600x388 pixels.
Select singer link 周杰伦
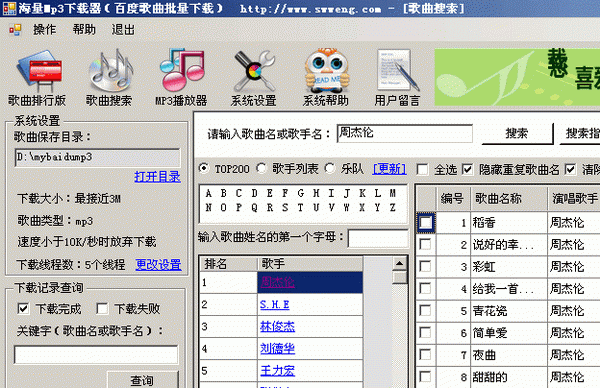pos(278,282)
